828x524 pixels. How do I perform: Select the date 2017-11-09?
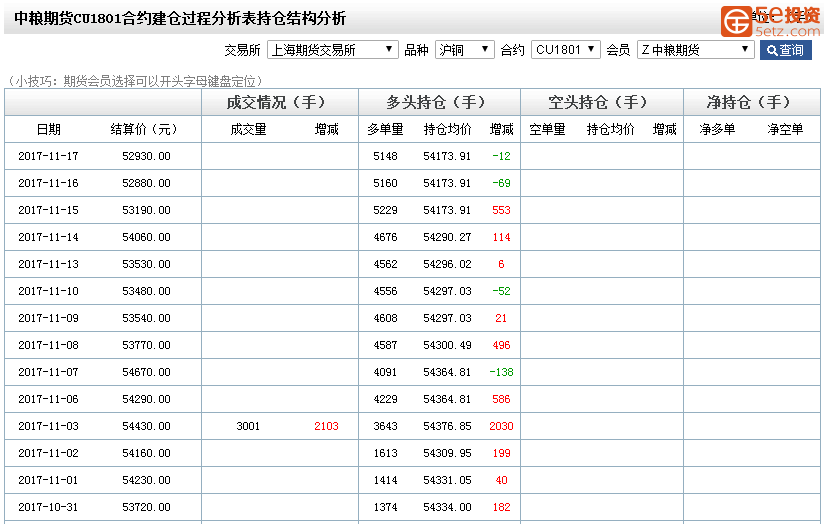point(48,318)
